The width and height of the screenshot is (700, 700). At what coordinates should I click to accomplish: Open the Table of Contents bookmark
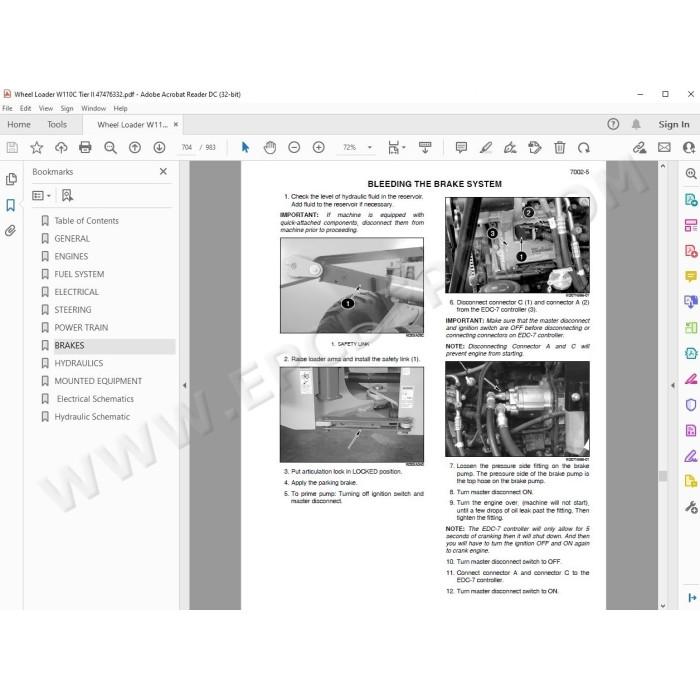(x=87, y=221)
